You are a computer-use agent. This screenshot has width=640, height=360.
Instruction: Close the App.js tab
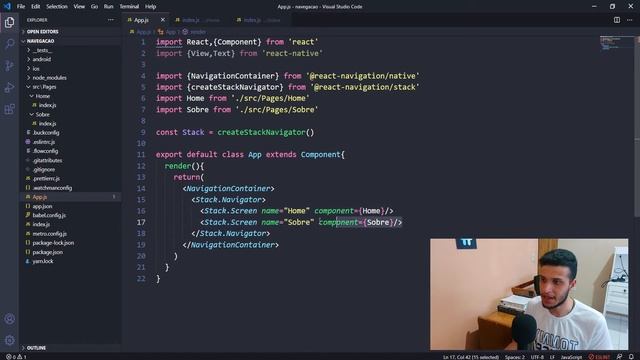[163, 20]
